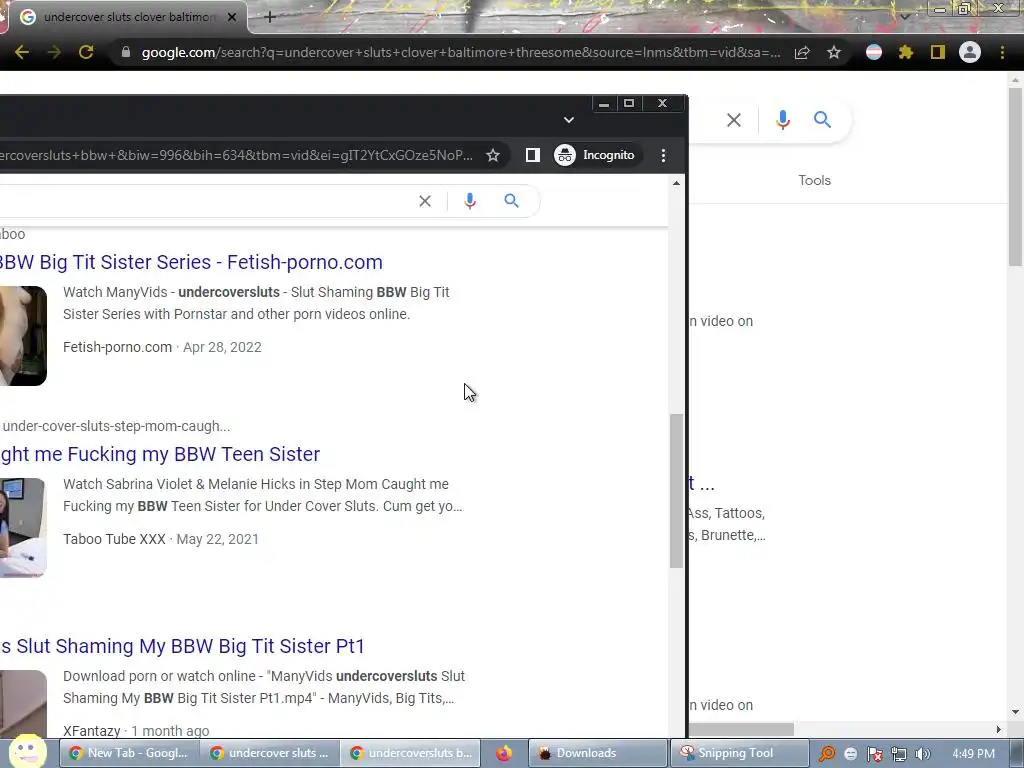Open Tools in rear Google results

point(814,180)
